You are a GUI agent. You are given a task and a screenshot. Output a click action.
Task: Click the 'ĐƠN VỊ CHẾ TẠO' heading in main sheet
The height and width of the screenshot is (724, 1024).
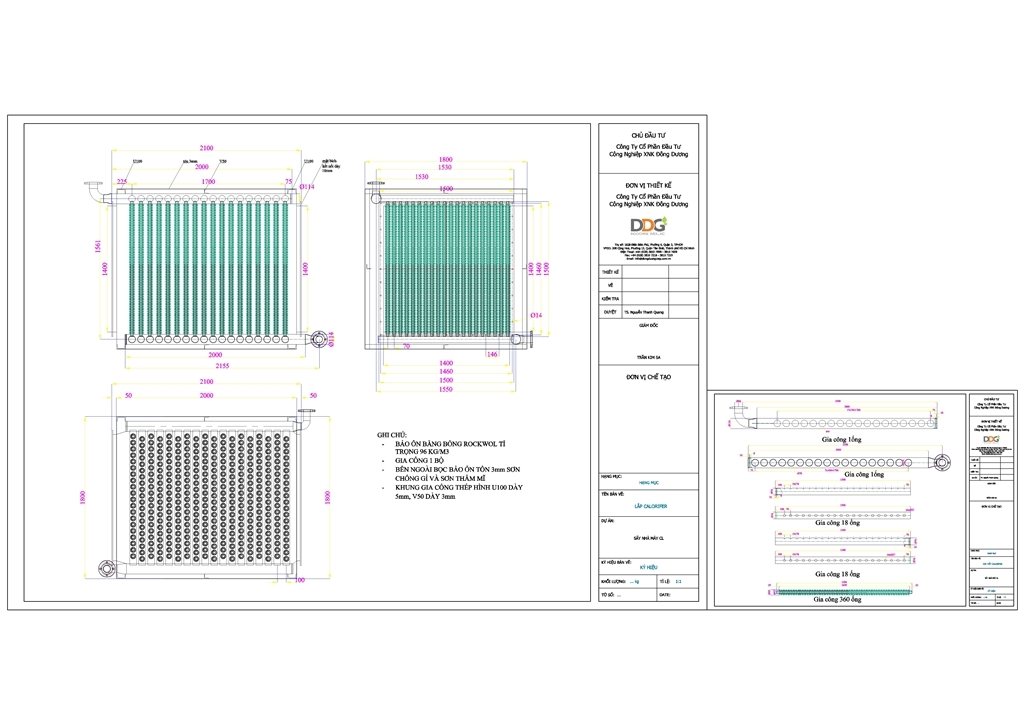[x=648, y=377]
